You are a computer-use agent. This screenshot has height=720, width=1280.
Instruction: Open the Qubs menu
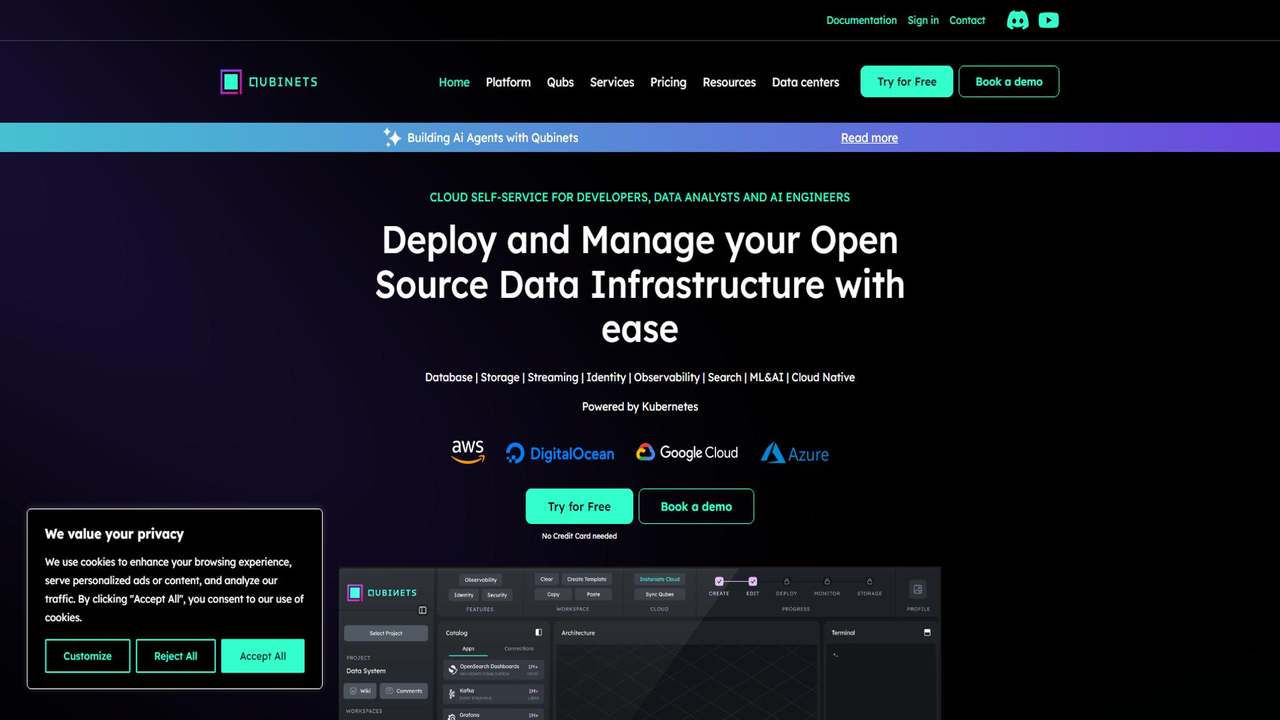560,82
